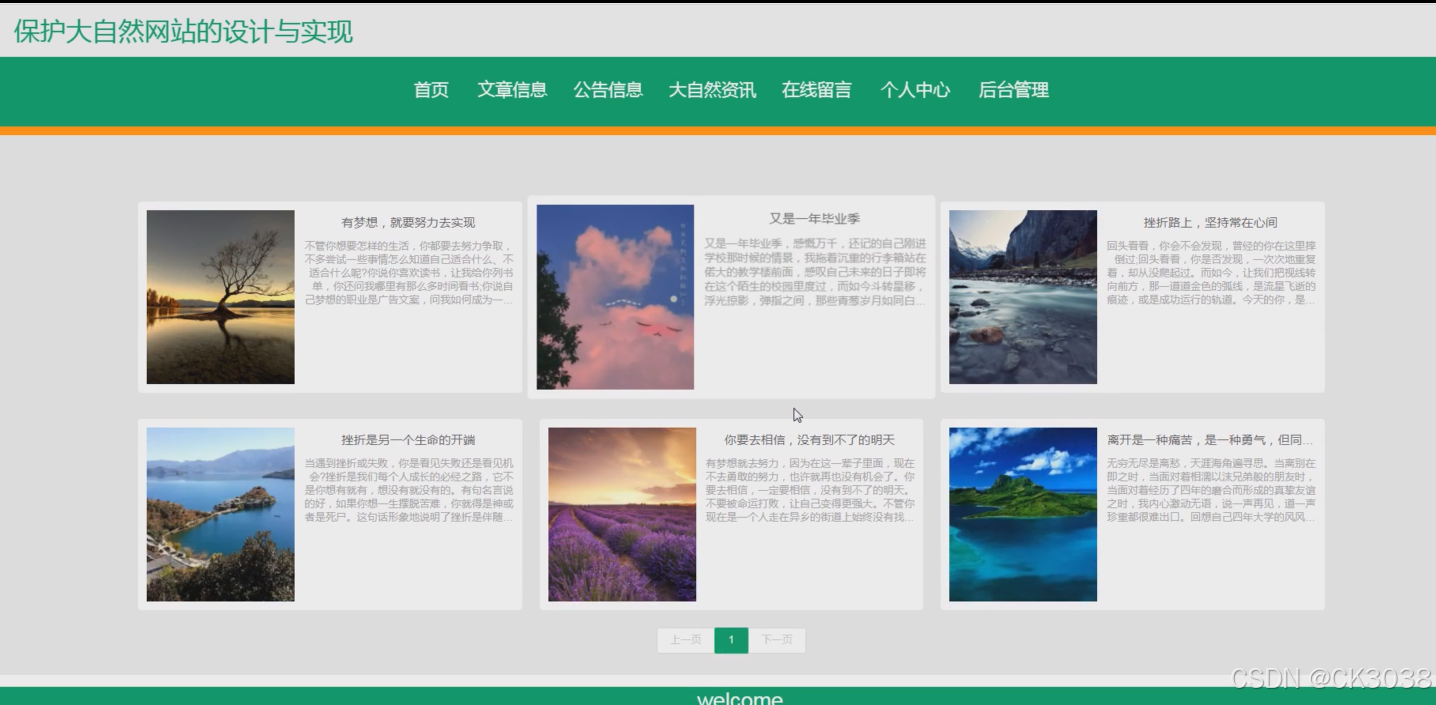Screen dimensions: 1436x705
Task: Click the sunset tree thumbnail image
Action: pos(219,295)
